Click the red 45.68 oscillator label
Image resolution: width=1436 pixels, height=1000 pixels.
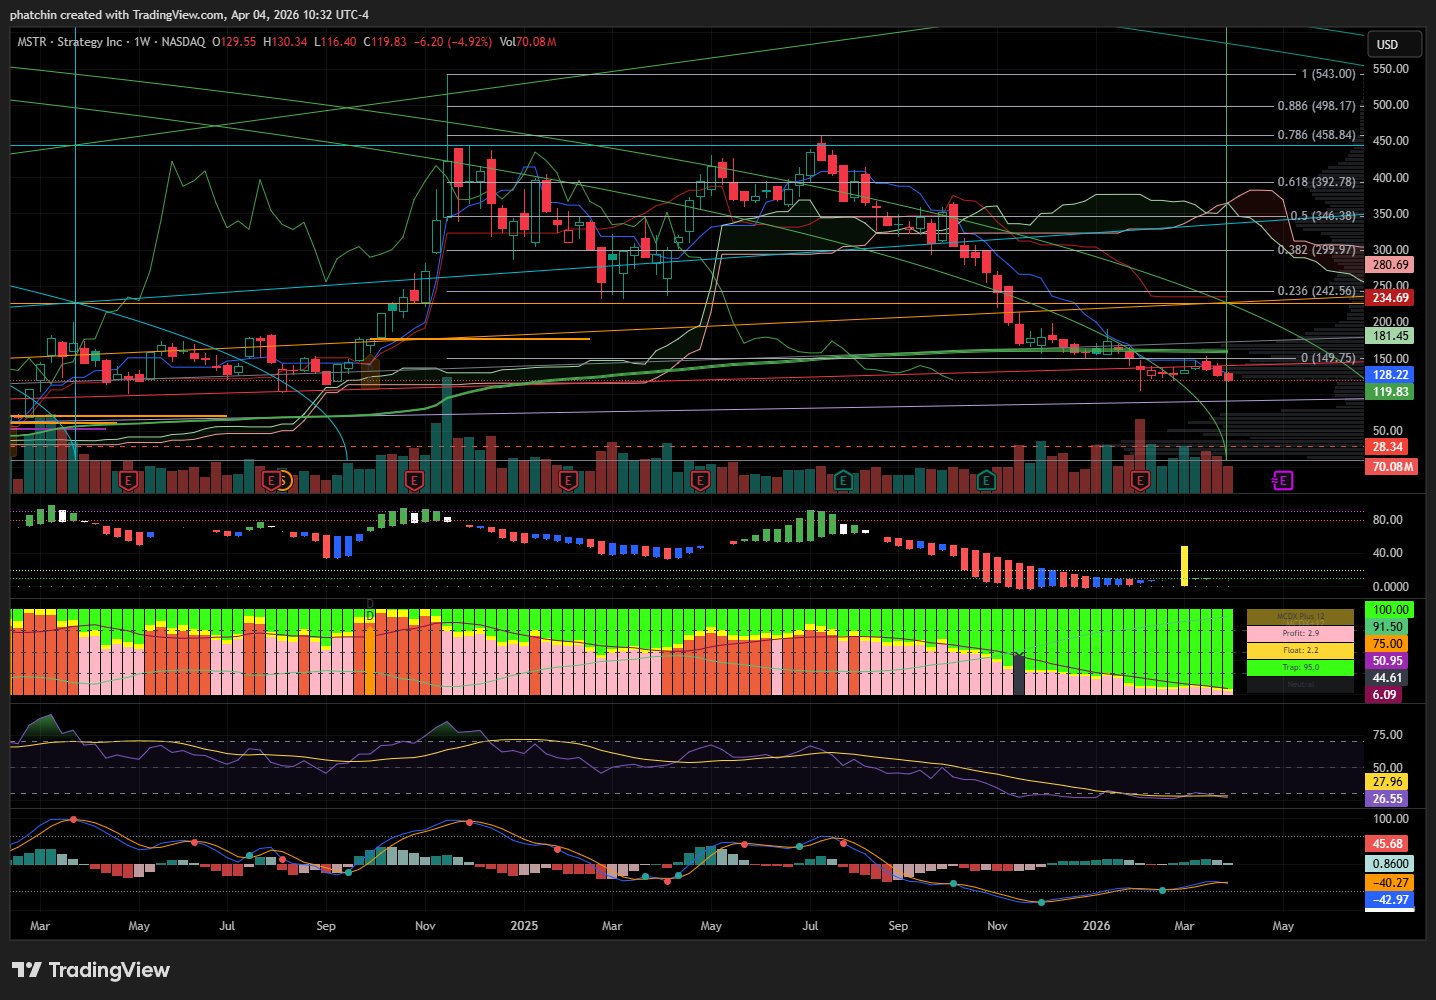pyautogui.click(x=1387, y=844)
